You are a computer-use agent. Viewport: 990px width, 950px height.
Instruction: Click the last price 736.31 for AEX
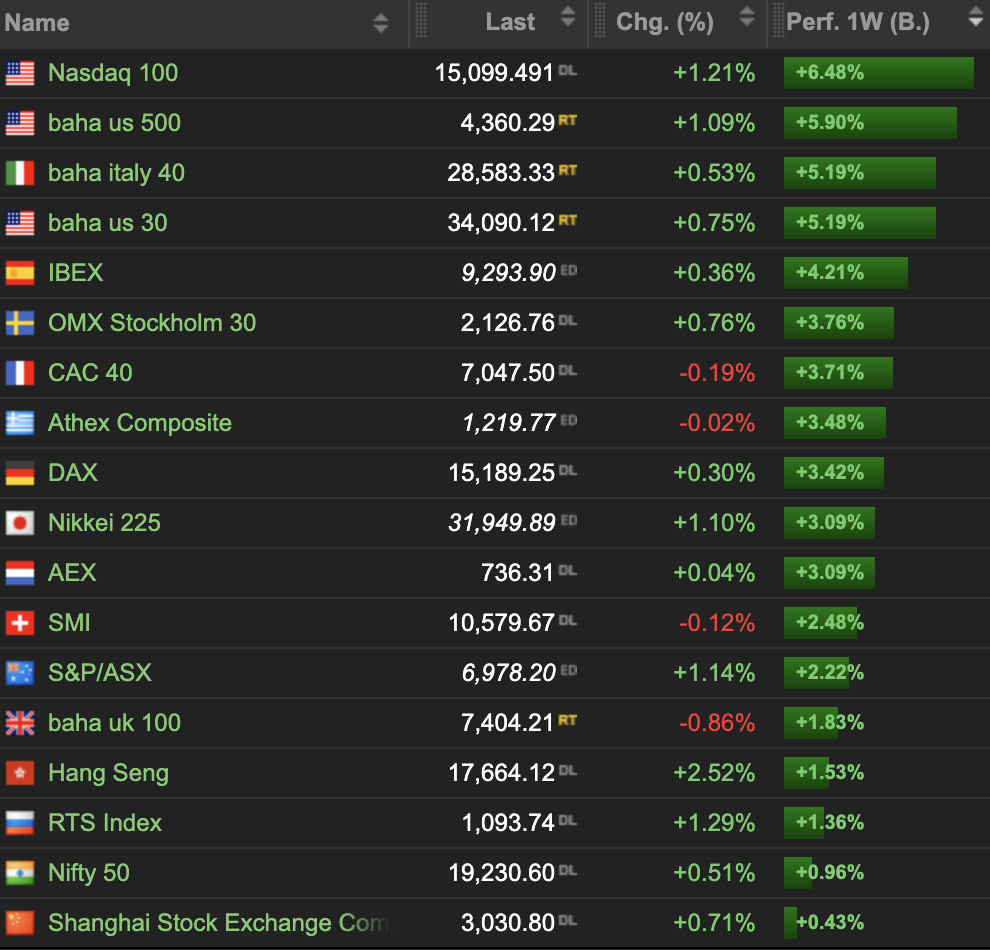(518, 573)
